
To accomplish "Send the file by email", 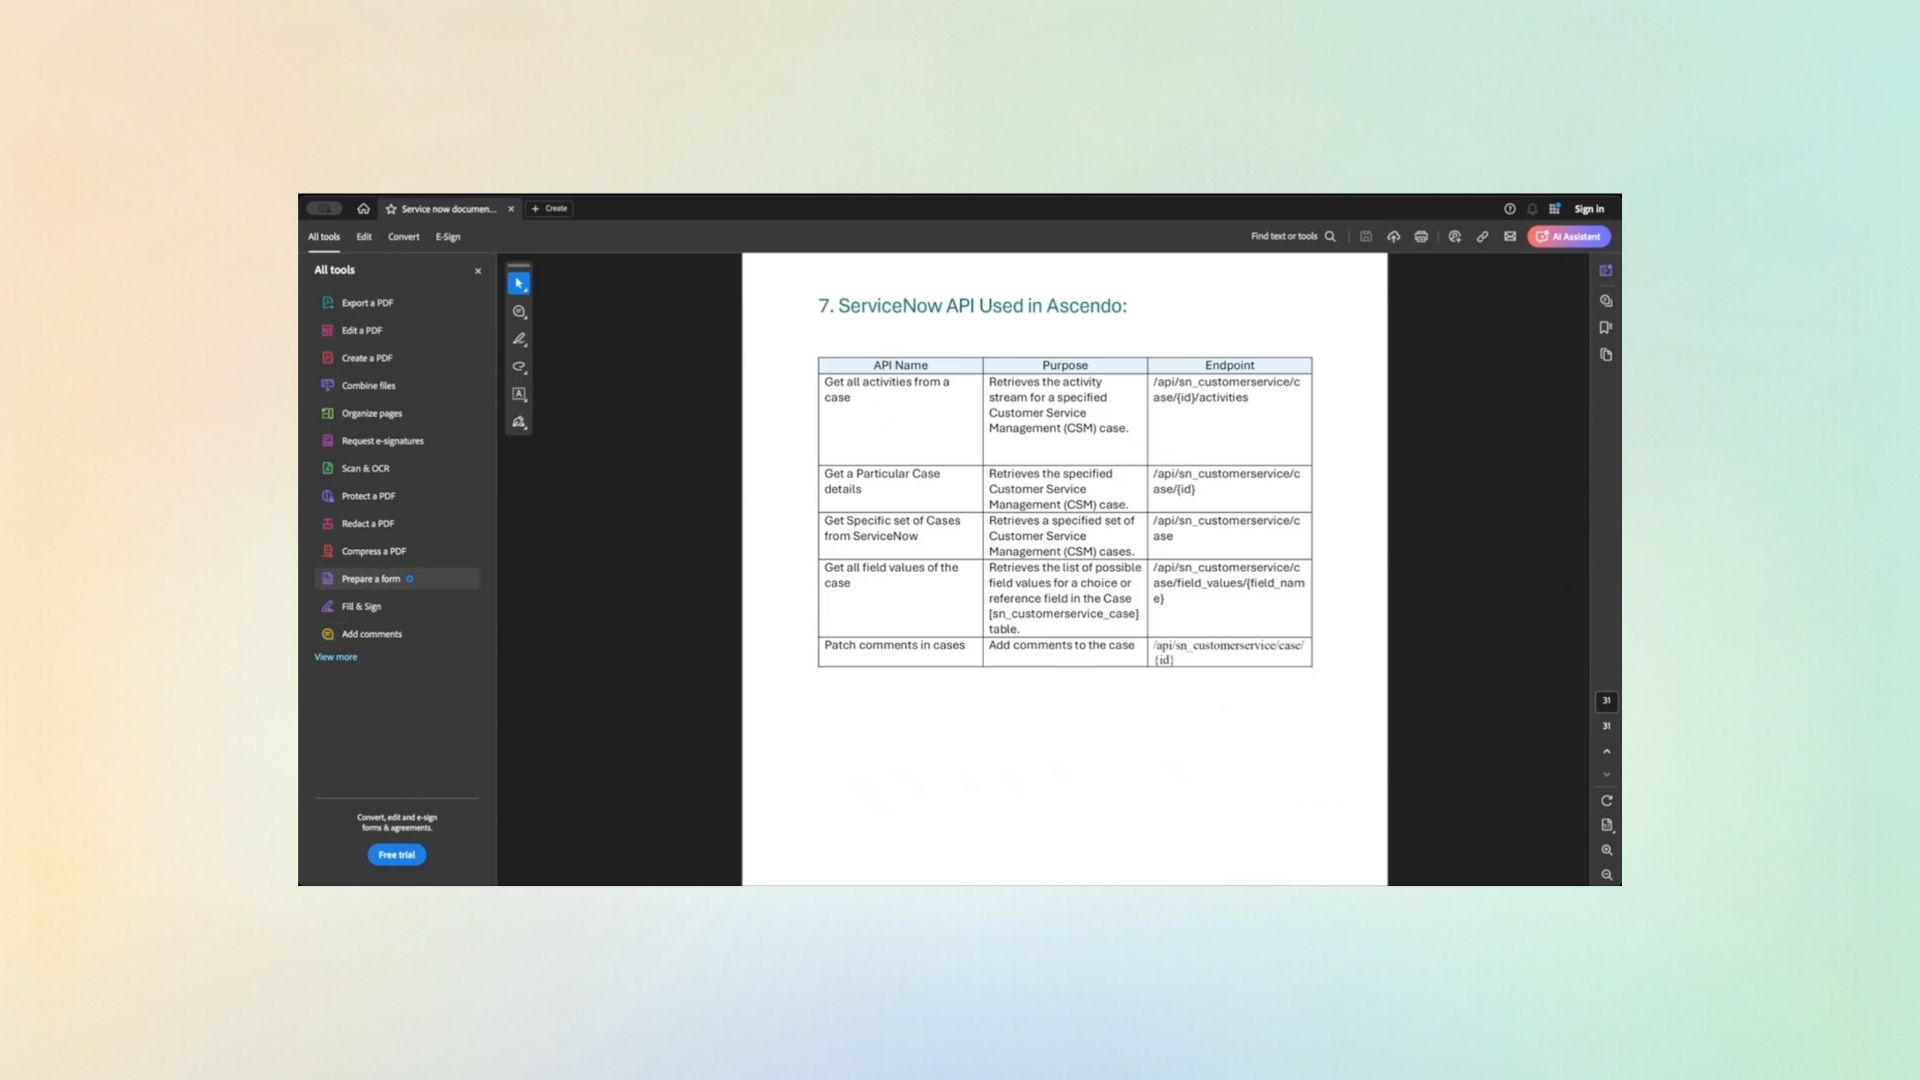I will click(1510, 237).
